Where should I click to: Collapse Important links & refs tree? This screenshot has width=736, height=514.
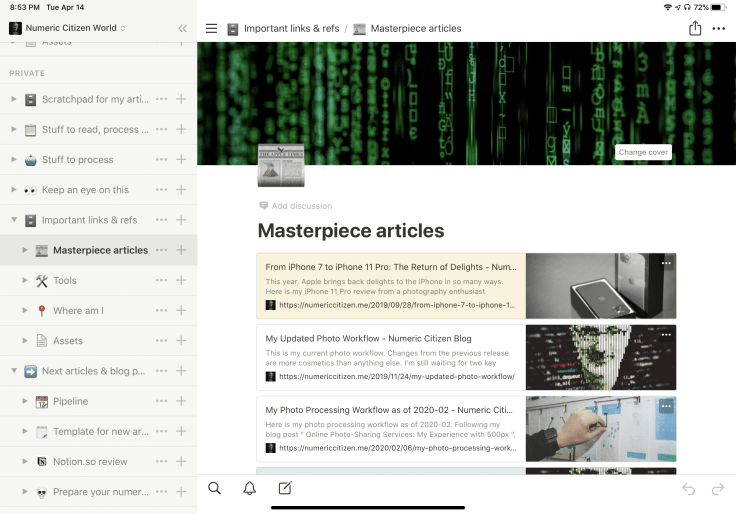[x=14, y=220]
